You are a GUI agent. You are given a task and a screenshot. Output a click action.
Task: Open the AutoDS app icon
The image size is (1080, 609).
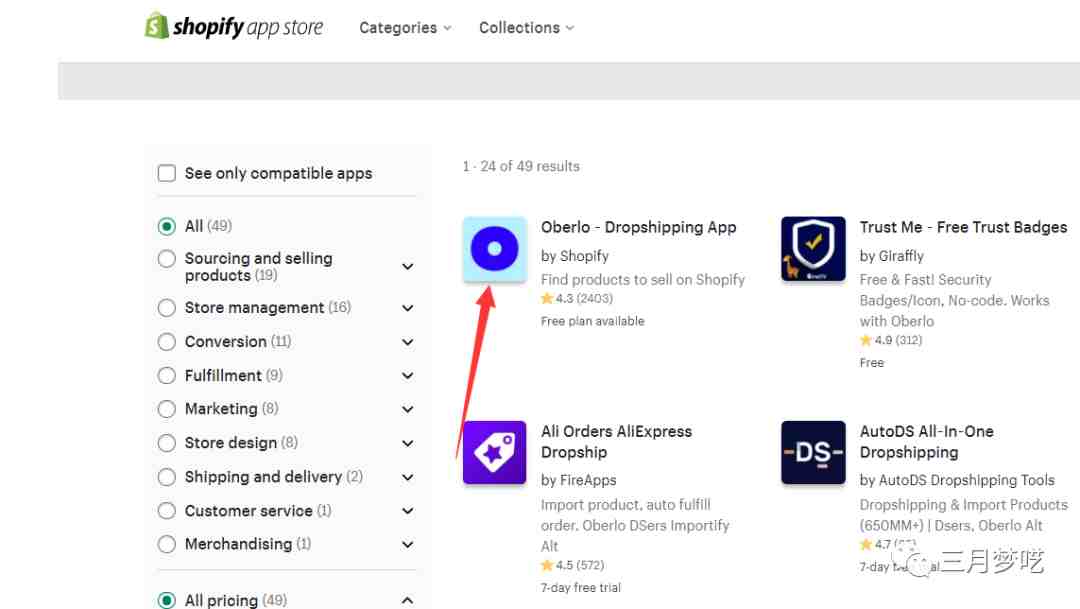click(x=813, y=453)
